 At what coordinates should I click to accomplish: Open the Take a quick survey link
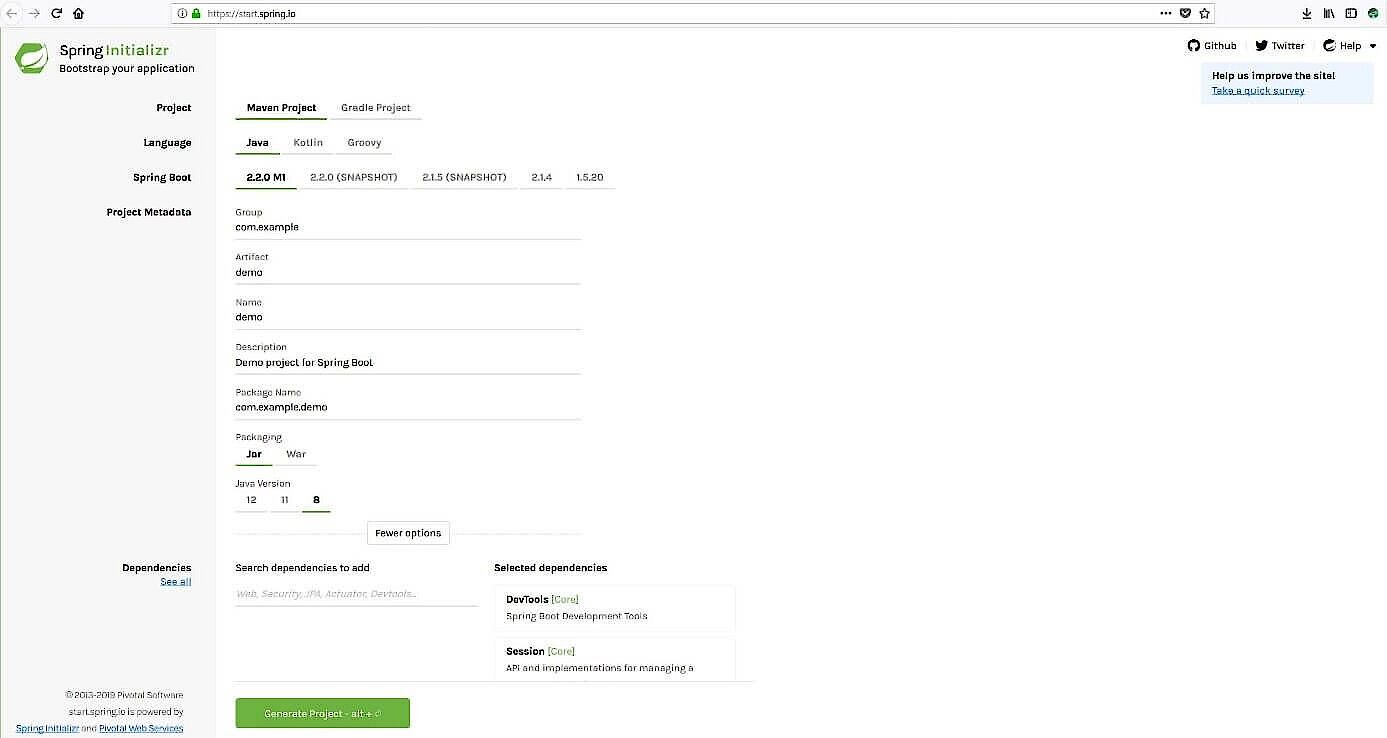pos(1257,91)
